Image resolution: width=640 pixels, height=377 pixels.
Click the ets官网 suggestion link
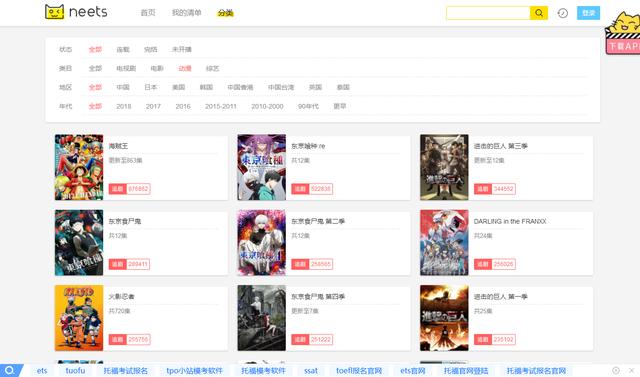pos(413,370)
